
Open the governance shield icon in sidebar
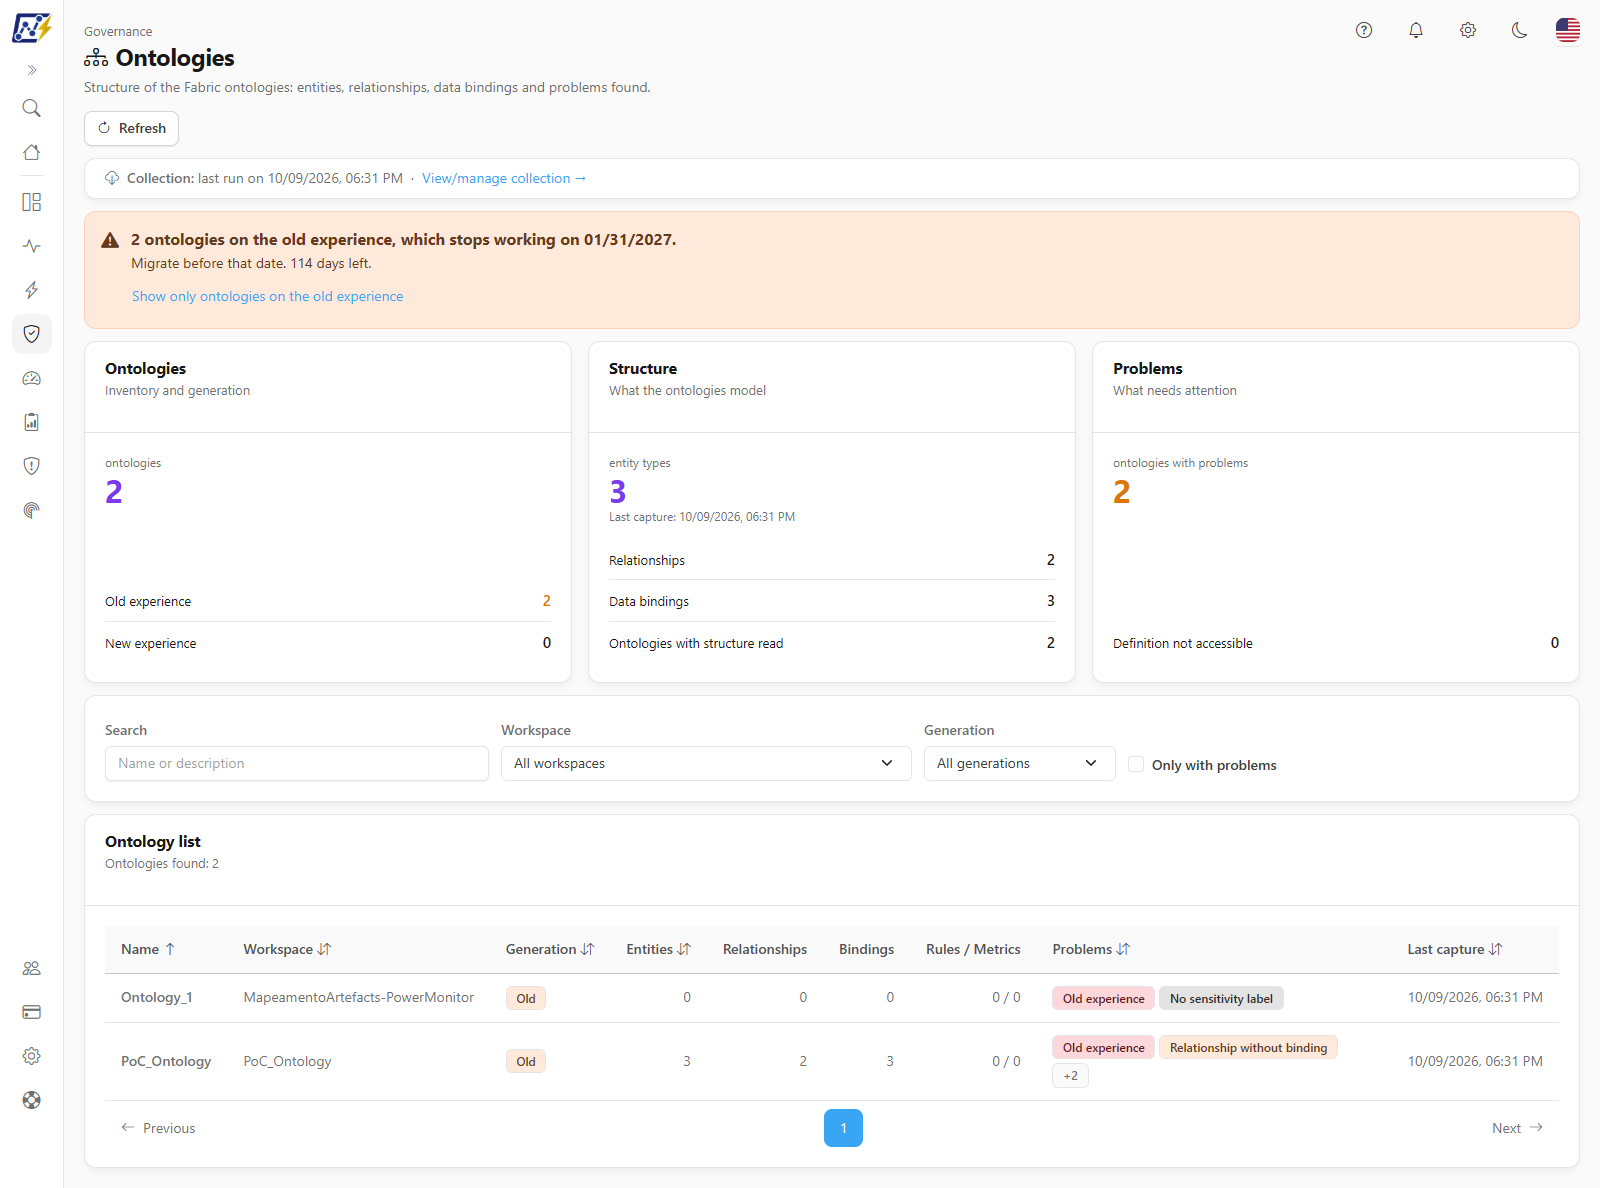tap(31, 334)
